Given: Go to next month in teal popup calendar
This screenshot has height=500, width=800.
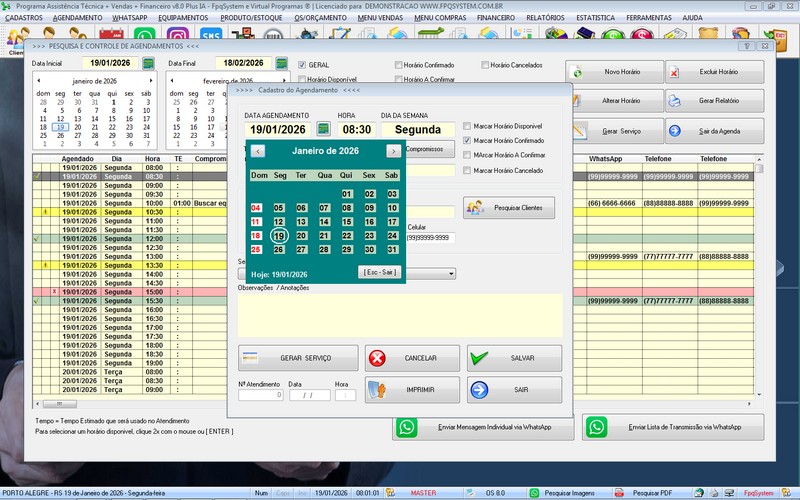Looking at the screenshot, I should 393,151.
